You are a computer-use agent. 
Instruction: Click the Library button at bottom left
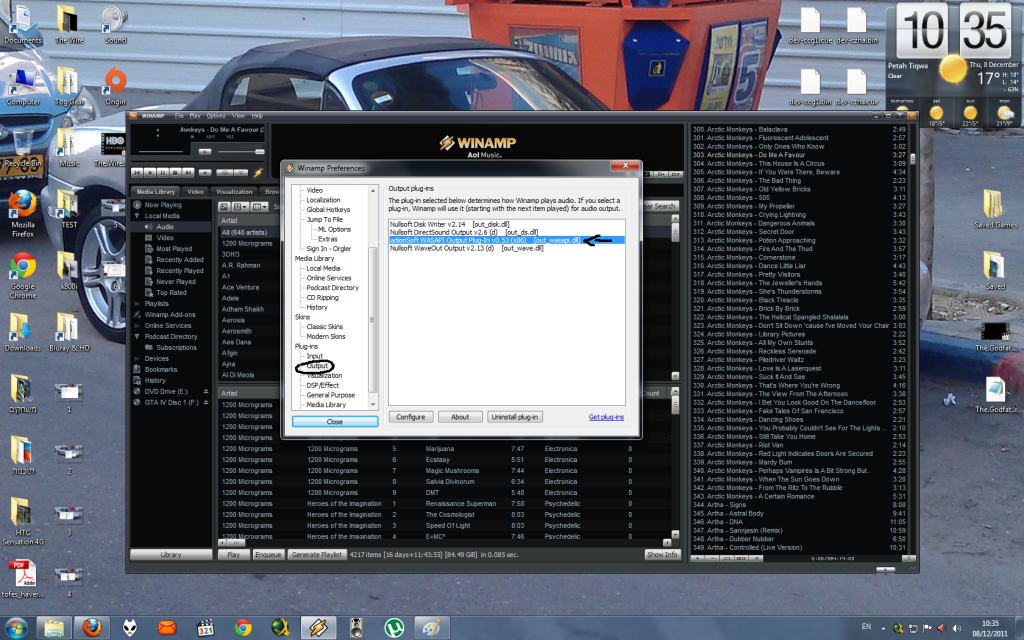point(171,554)
